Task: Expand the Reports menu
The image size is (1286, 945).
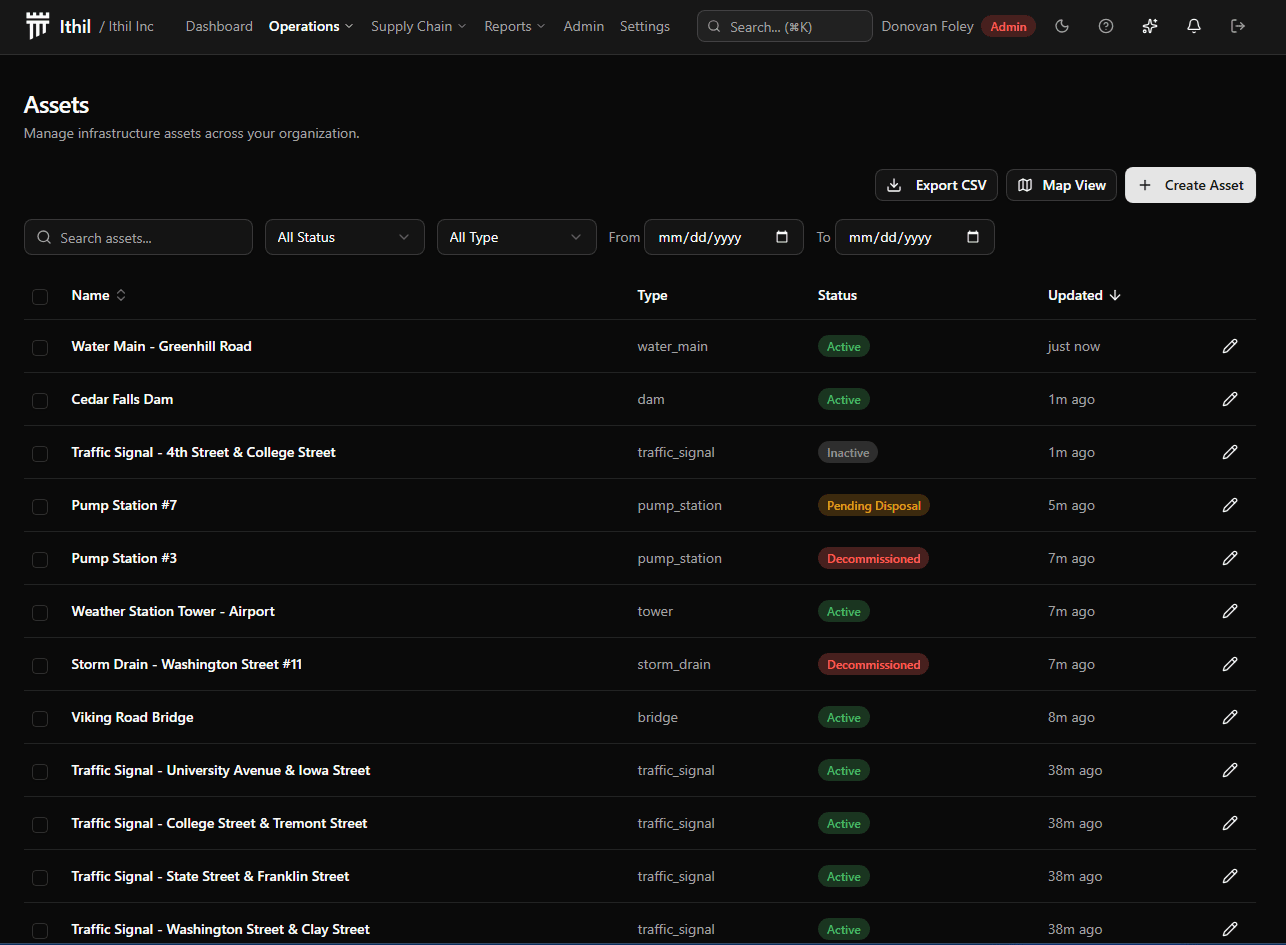Action: (x=515, y=26)
